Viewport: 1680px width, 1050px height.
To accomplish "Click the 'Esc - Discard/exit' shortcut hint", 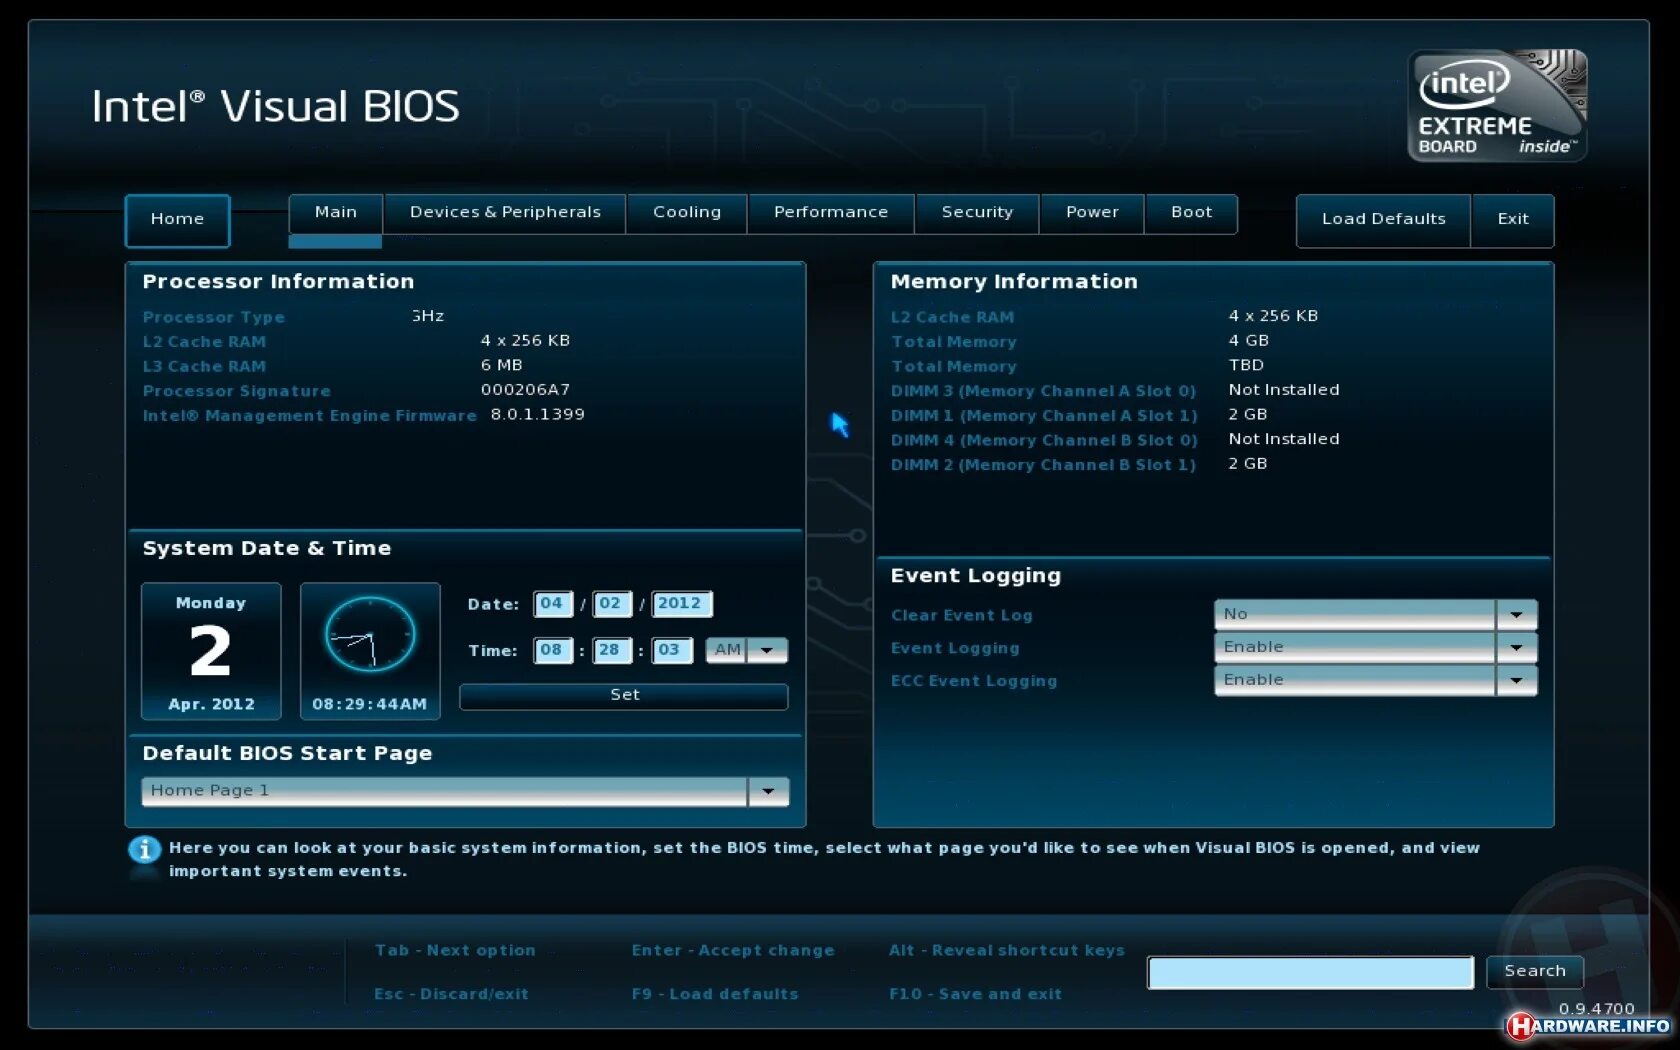I will click(x=451, y=994).
